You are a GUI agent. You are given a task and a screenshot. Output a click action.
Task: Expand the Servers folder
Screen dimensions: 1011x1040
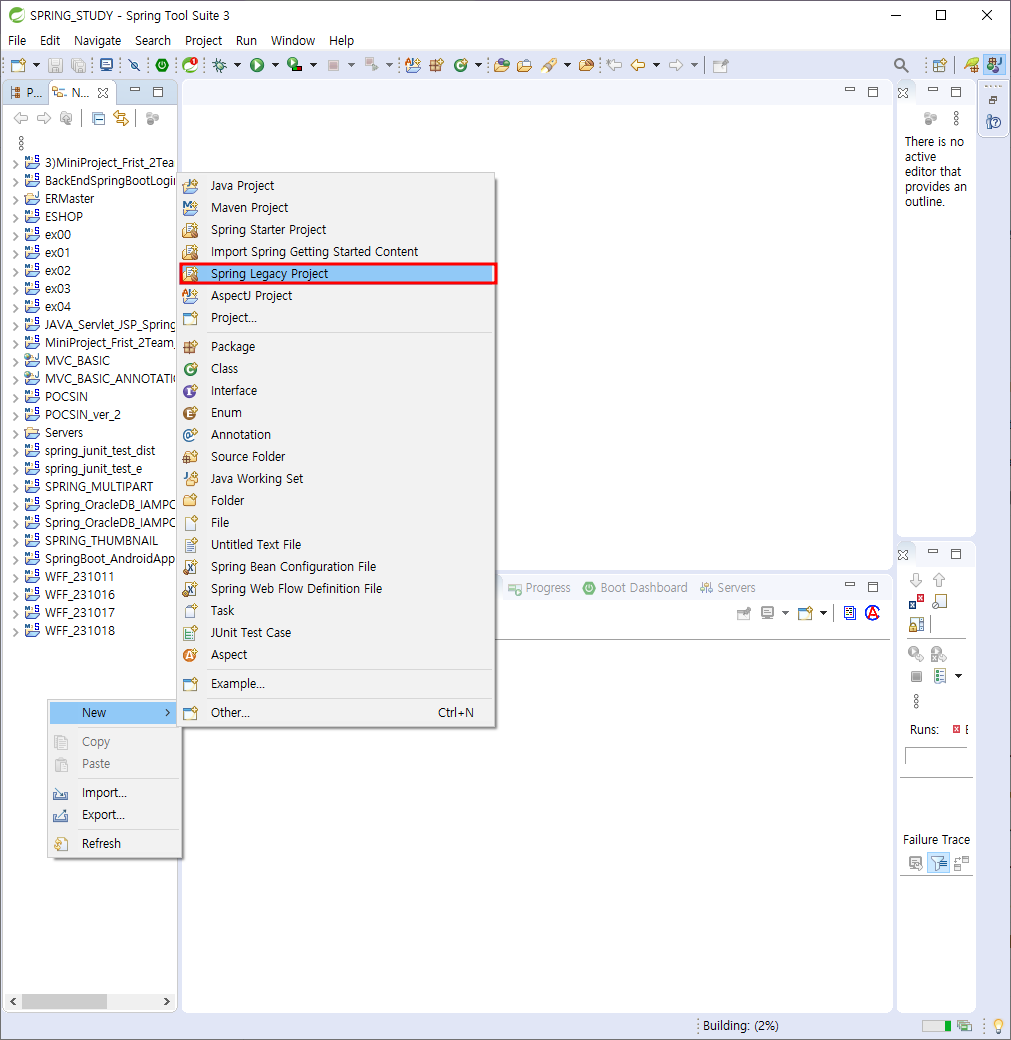(x=16, y=434)
